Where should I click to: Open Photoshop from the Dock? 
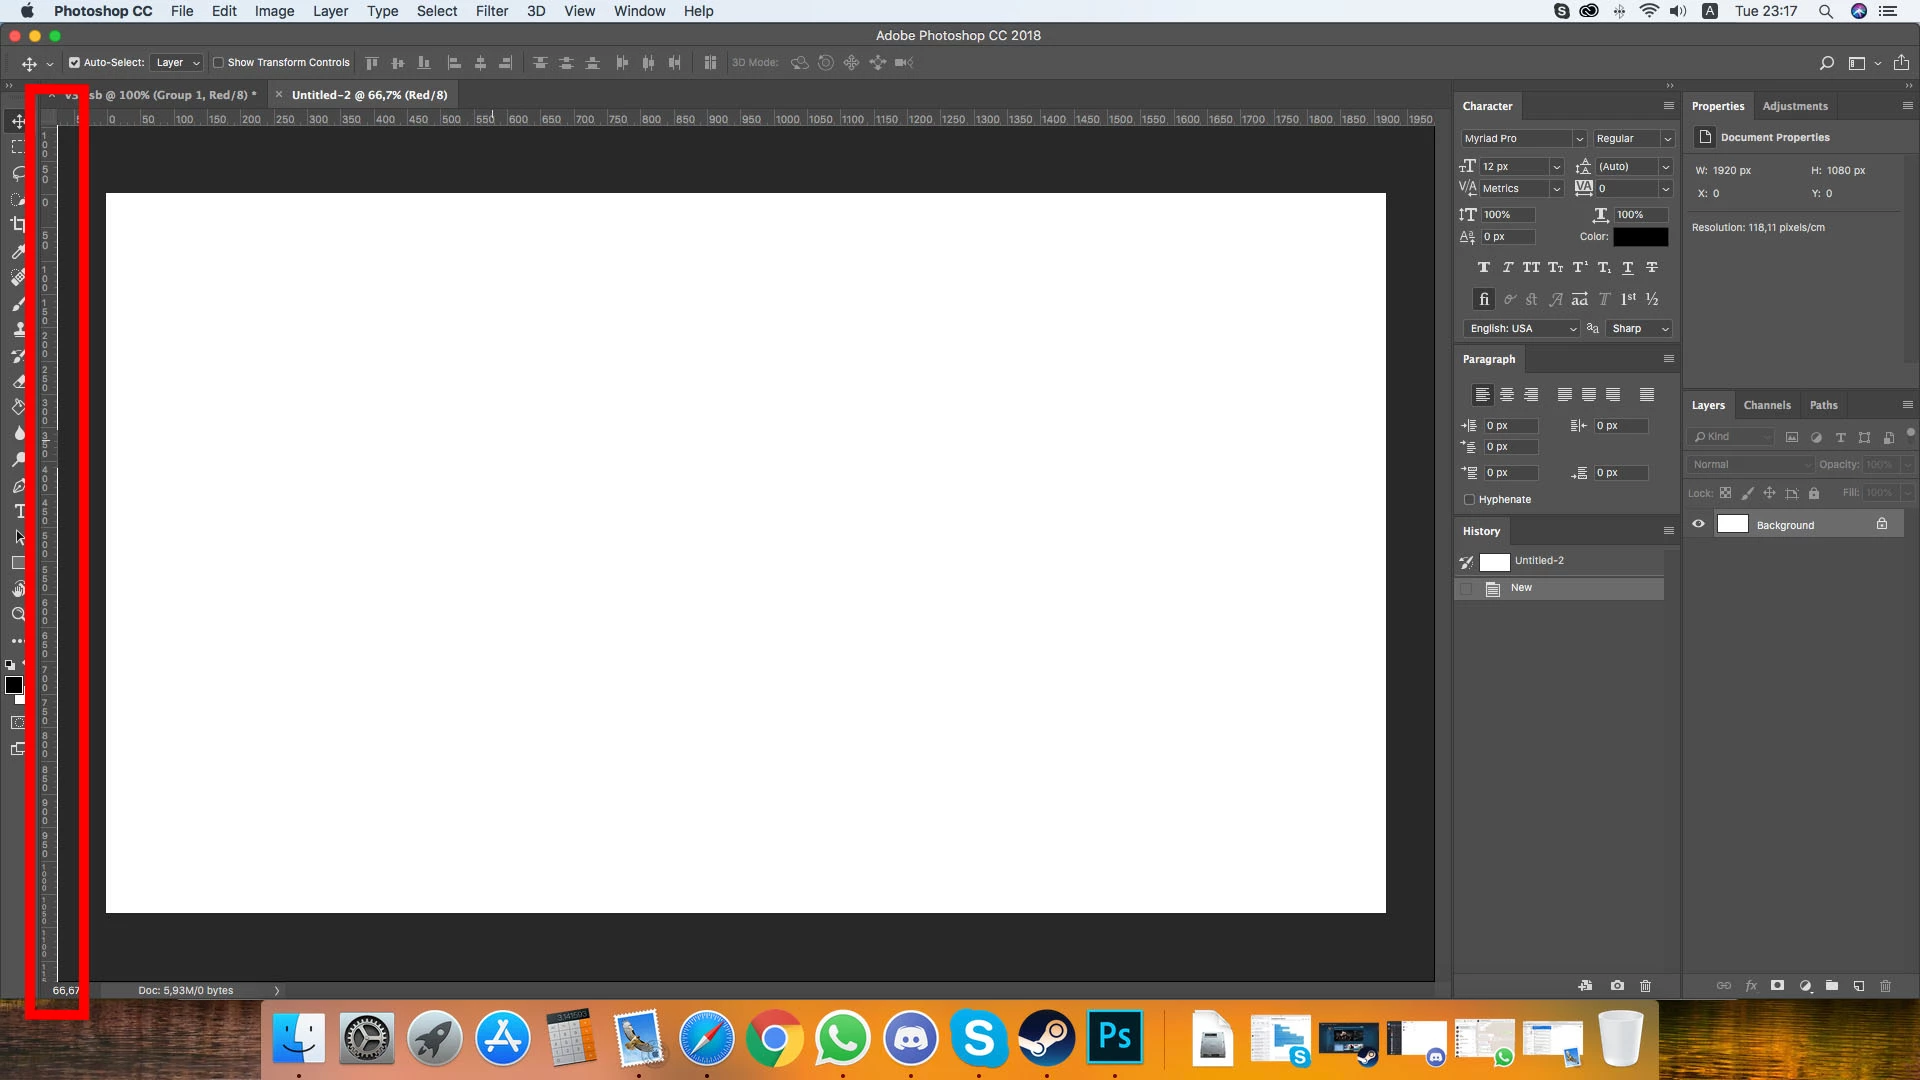click(x=1115, y=1038)
